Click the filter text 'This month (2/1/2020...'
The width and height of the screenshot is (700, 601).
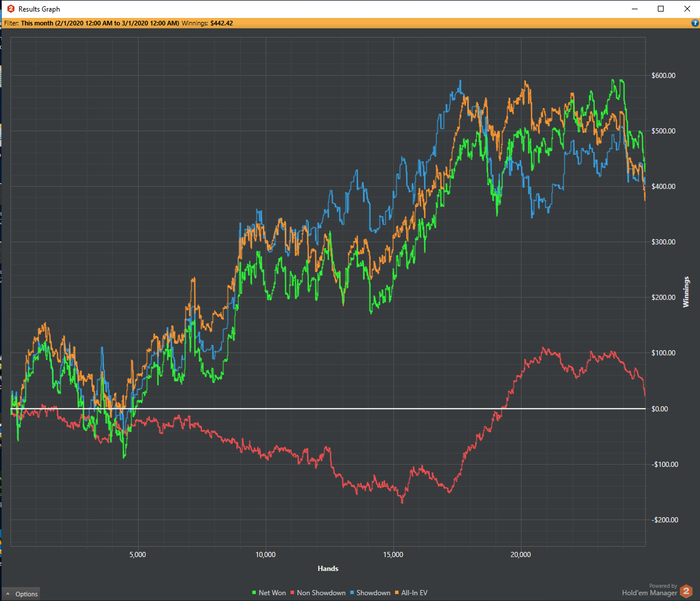tap(100, 23)
